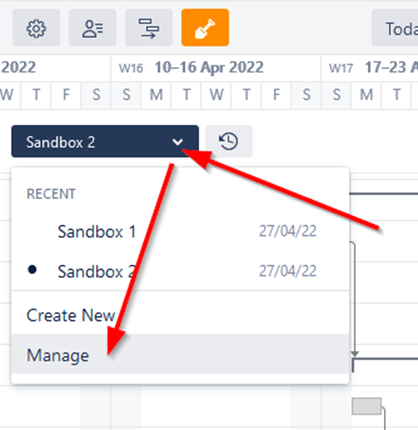Select the gray task bar in Gantt chart

tap(367, 406)
